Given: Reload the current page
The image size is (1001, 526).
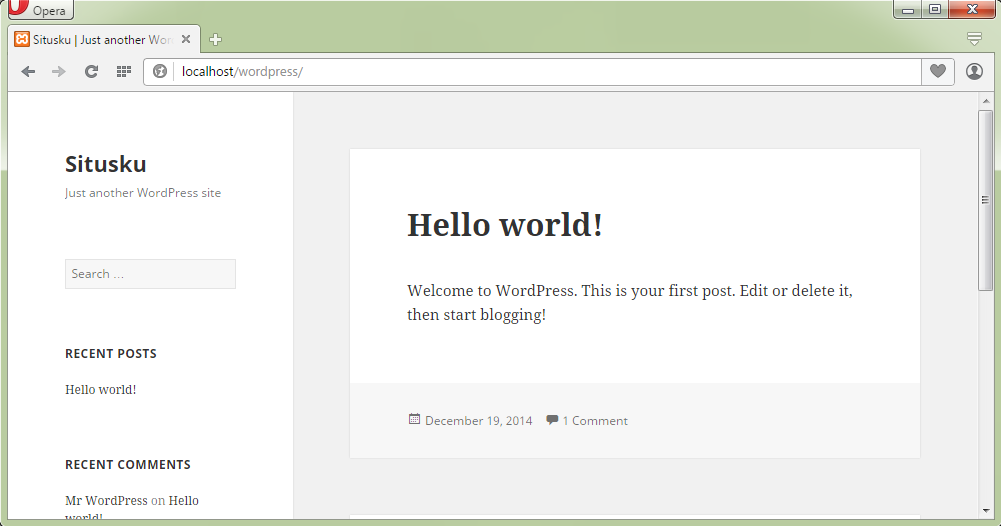Looking at the screenshot, I should pos(91,72).
